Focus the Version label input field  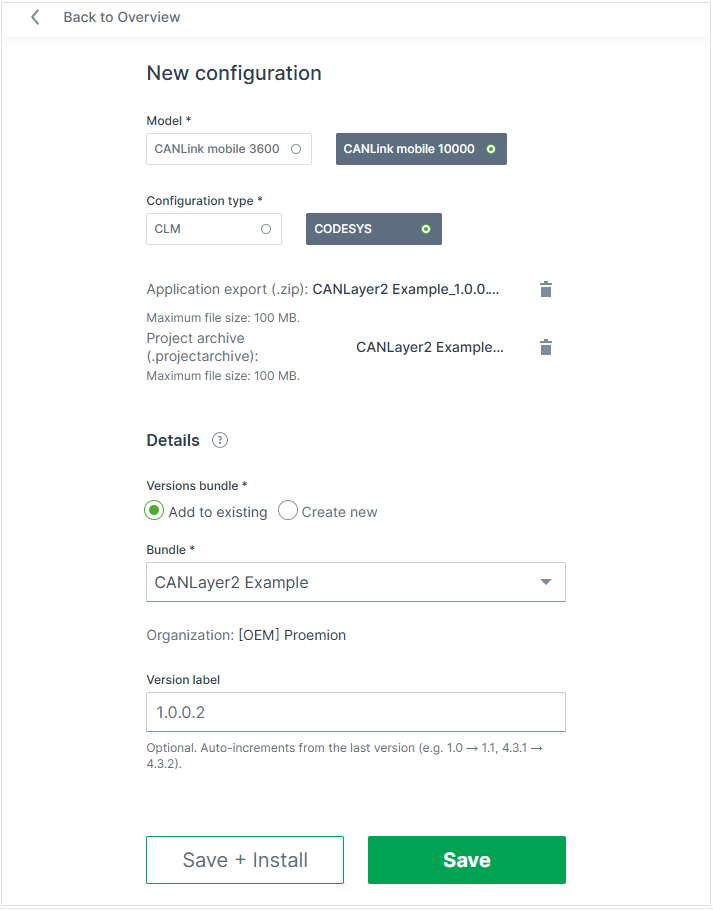pos(356,712)
